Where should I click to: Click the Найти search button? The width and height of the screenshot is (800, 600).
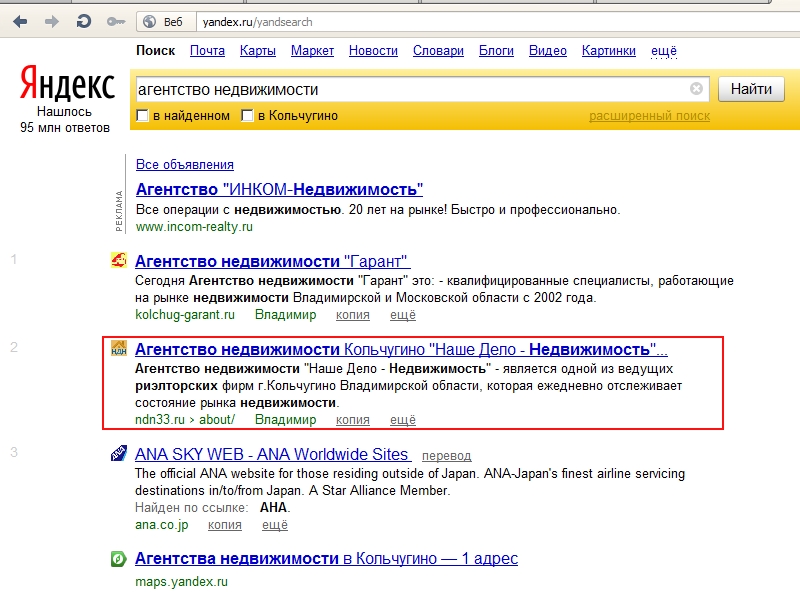751,89
